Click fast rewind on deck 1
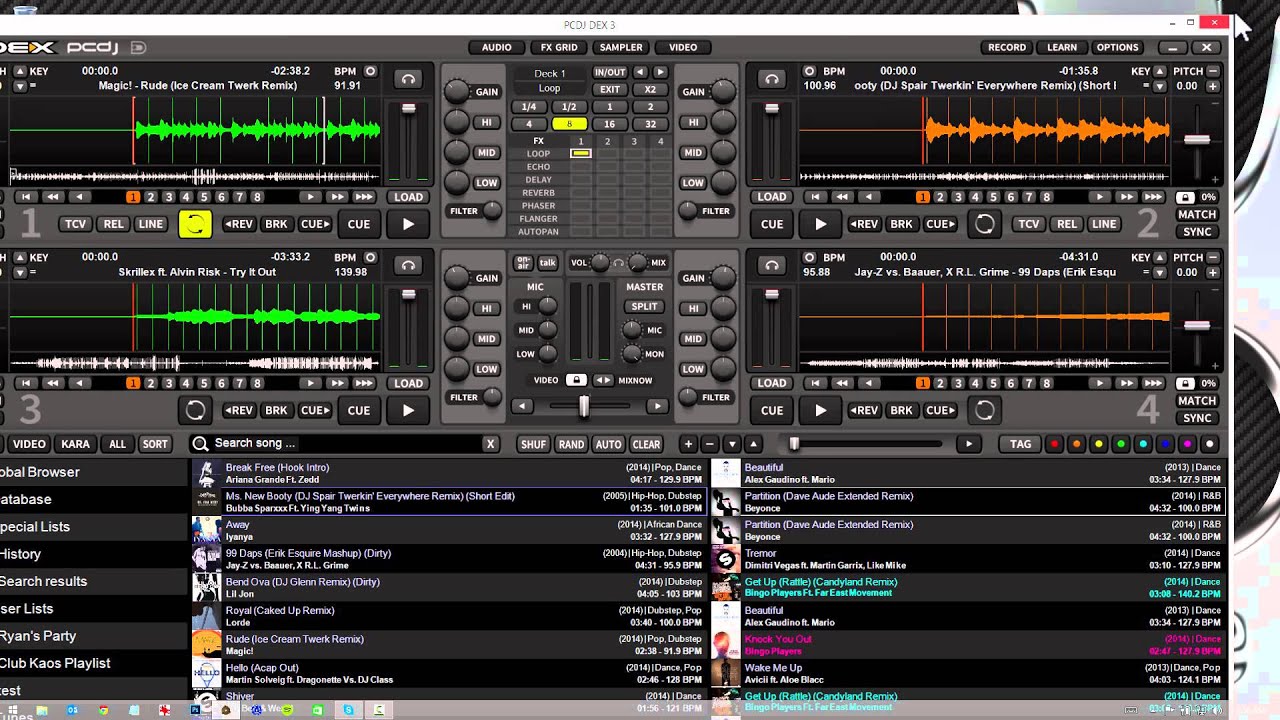 pos(53,197)
